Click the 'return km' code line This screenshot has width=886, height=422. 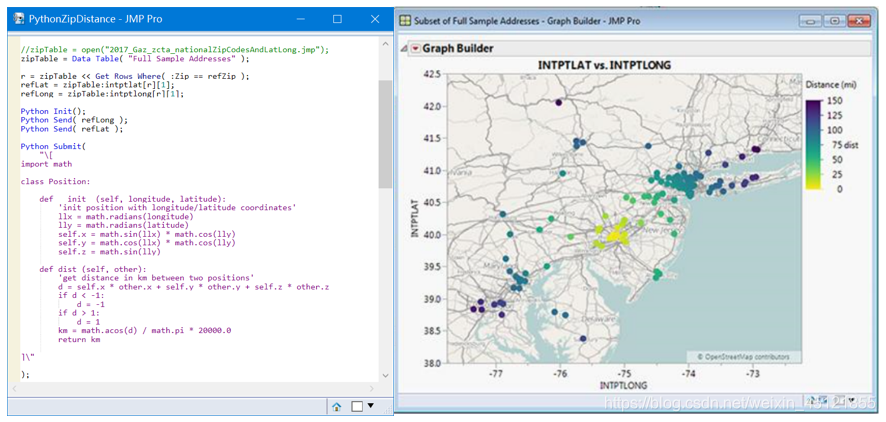pyautogui.click(x=79, y=340)
